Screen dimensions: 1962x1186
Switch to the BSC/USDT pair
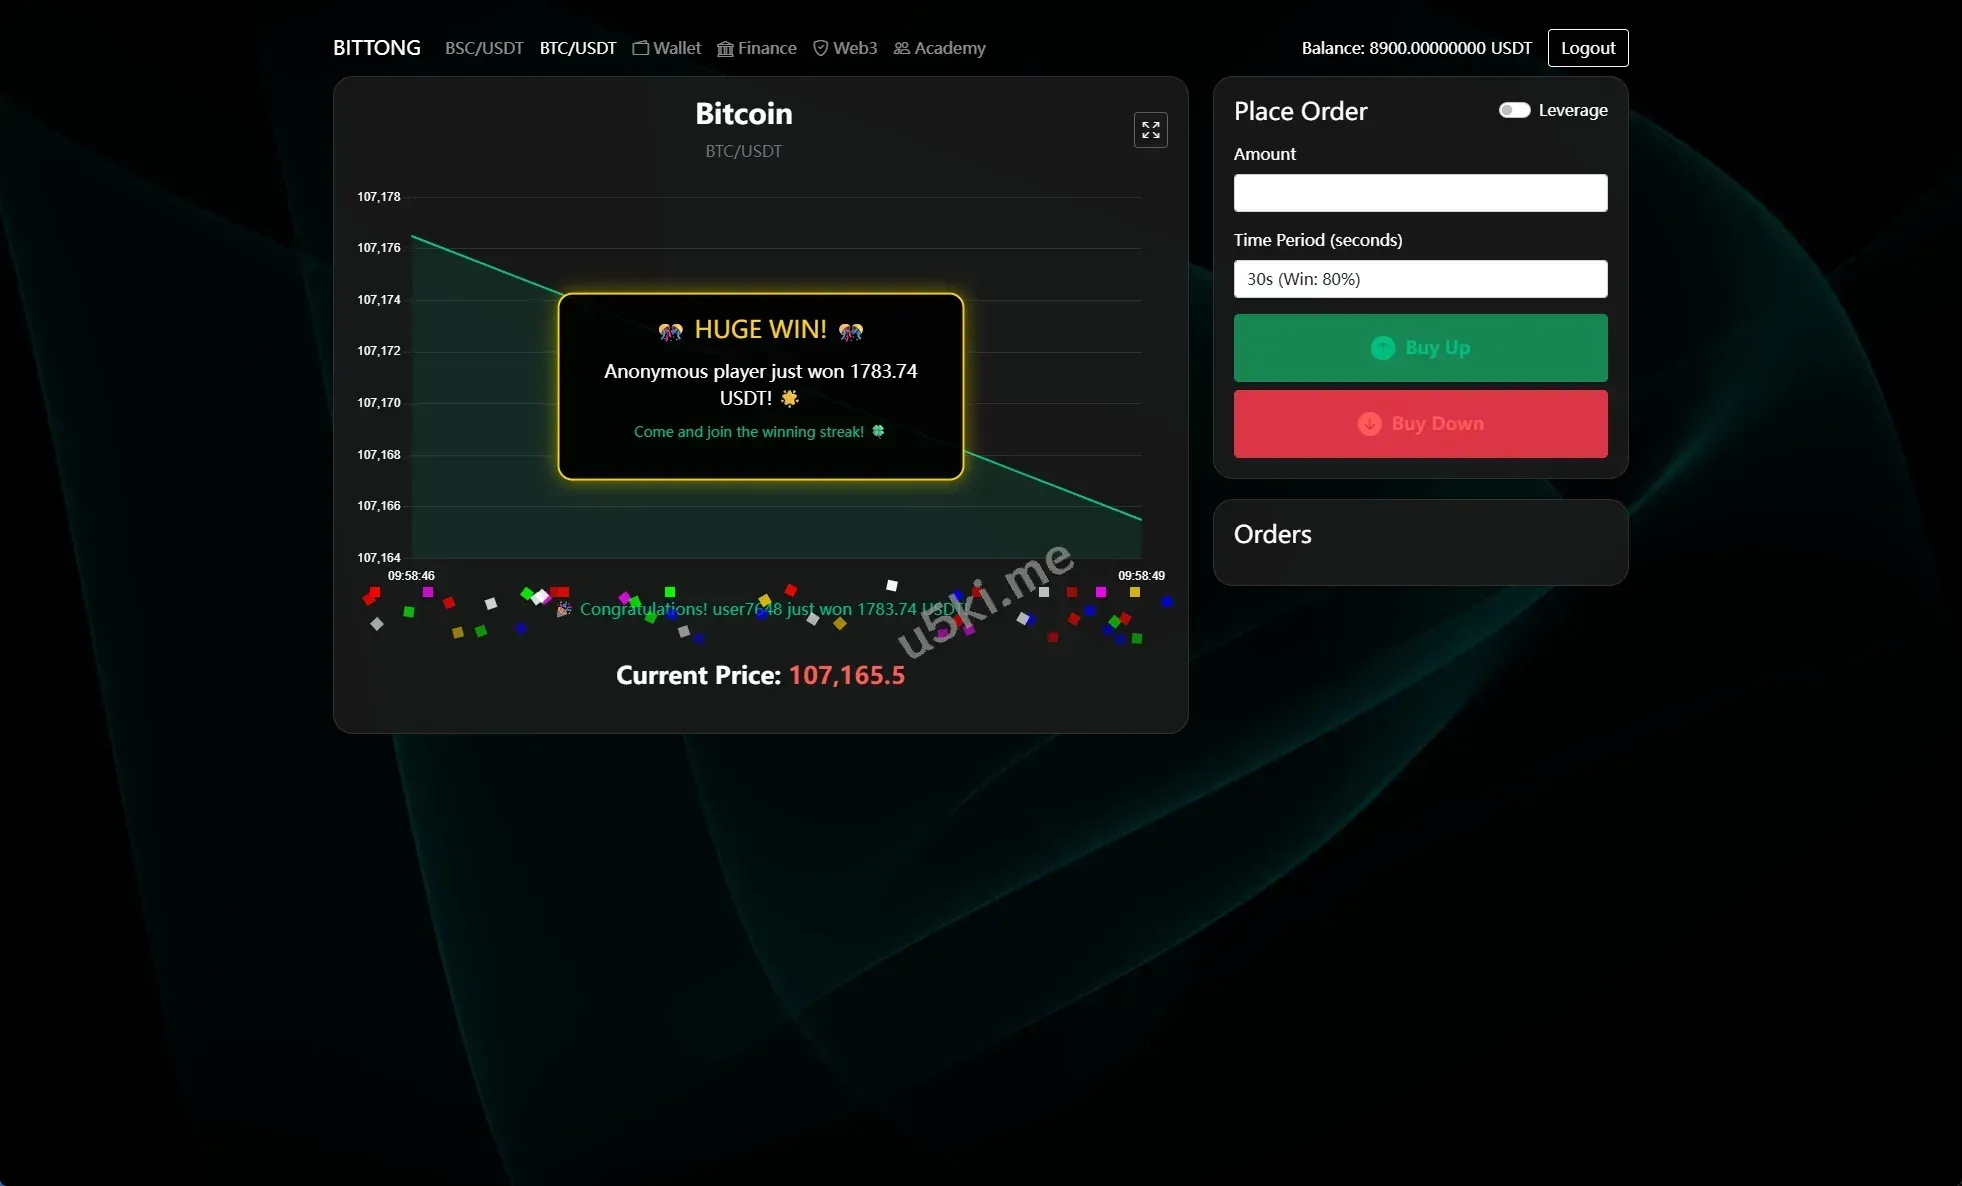484,48
